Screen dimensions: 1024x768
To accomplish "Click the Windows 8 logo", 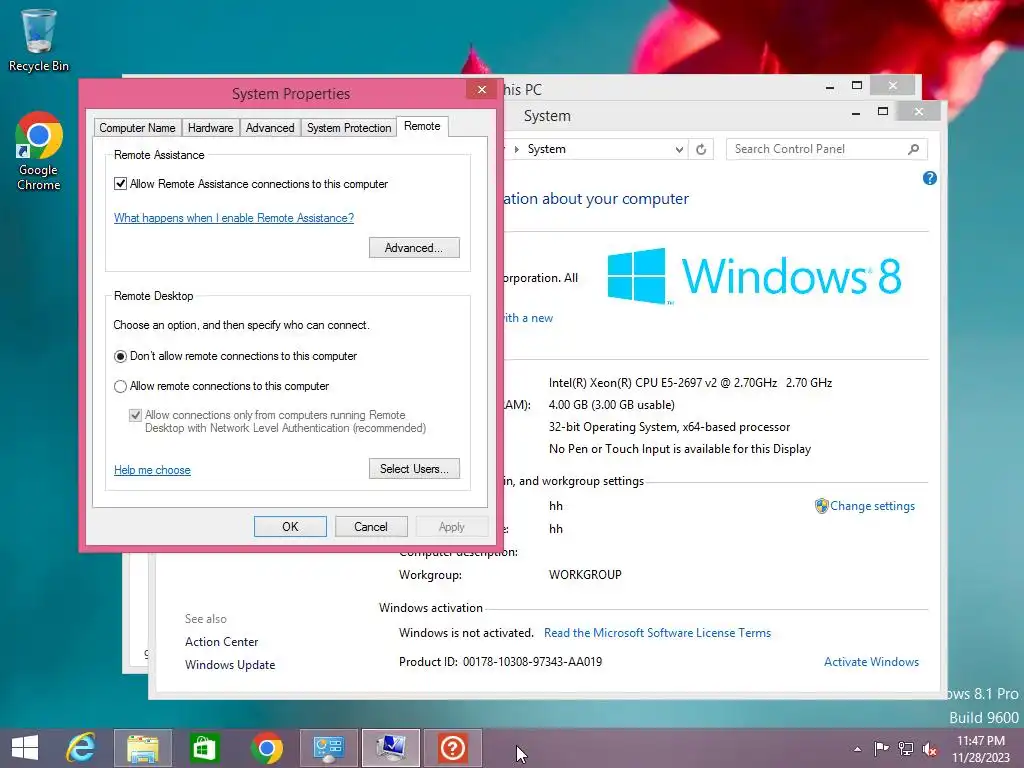I will point(754,276).
